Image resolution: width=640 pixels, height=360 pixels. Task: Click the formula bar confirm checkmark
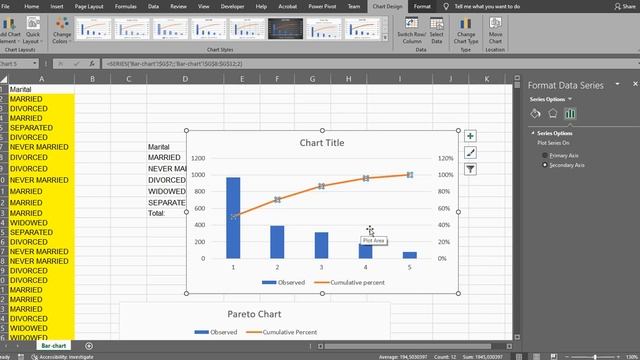(76, 64)
